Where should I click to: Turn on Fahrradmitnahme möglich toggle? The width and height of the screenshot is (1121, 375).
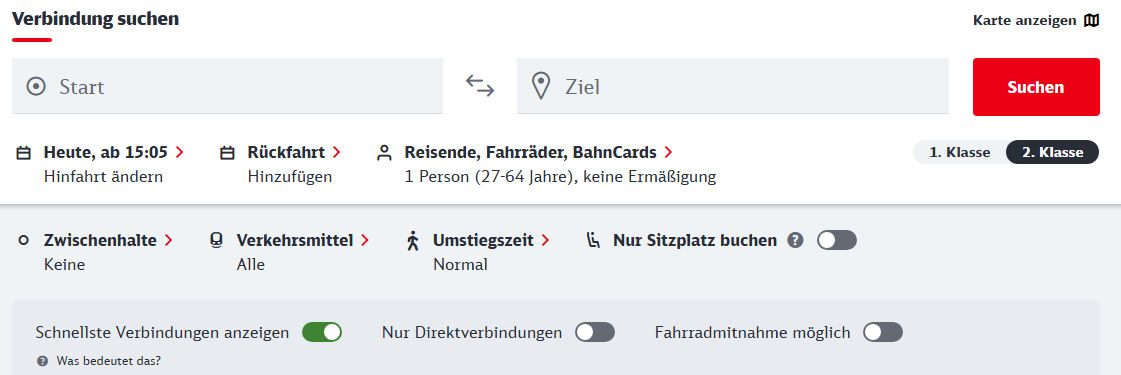click(x=883, y=332)
